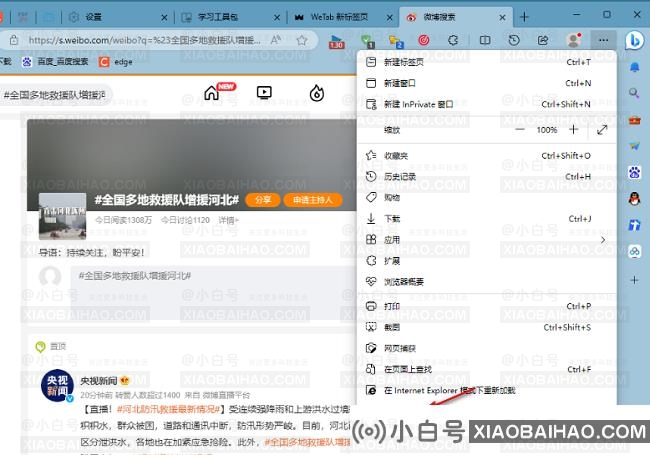Open 扩展 from the menu
Viewport: 650px width, 455px height.
(487, 261)
